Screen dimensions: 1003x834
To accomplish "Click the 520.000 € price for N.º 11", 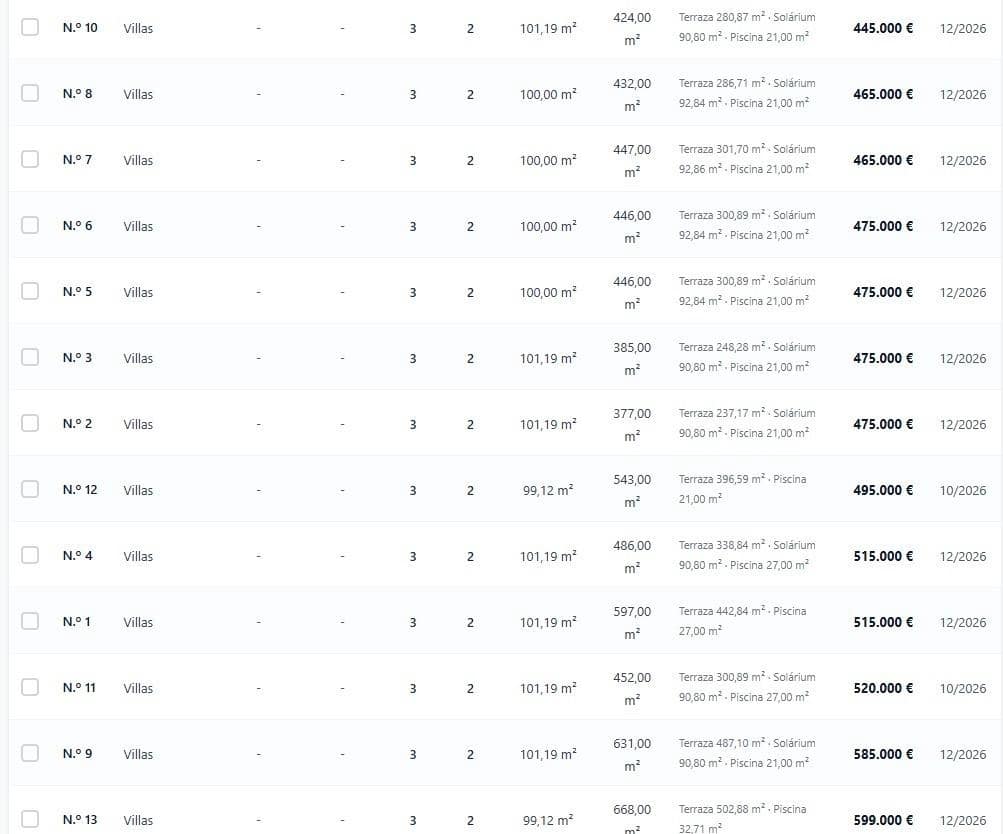I will pos(883,688).
